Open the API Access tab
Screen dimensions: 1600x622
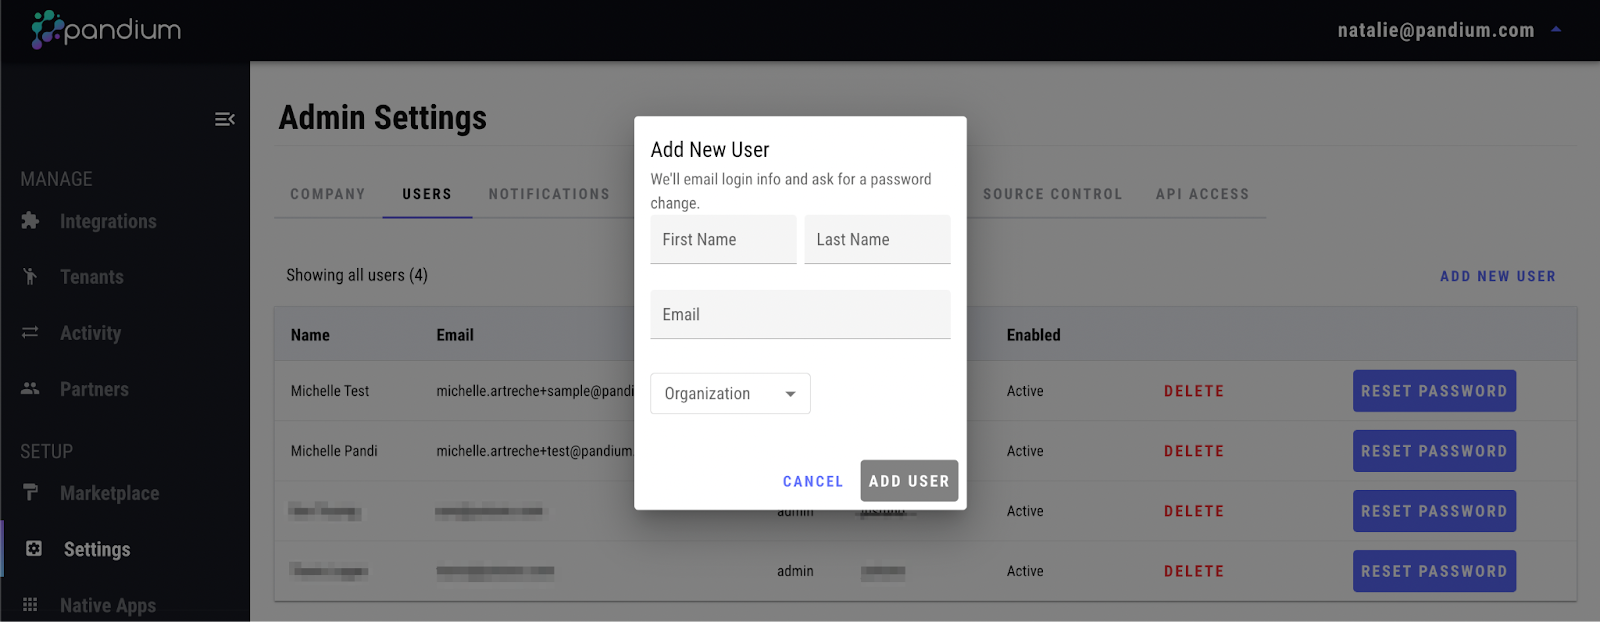[1202, 194]
